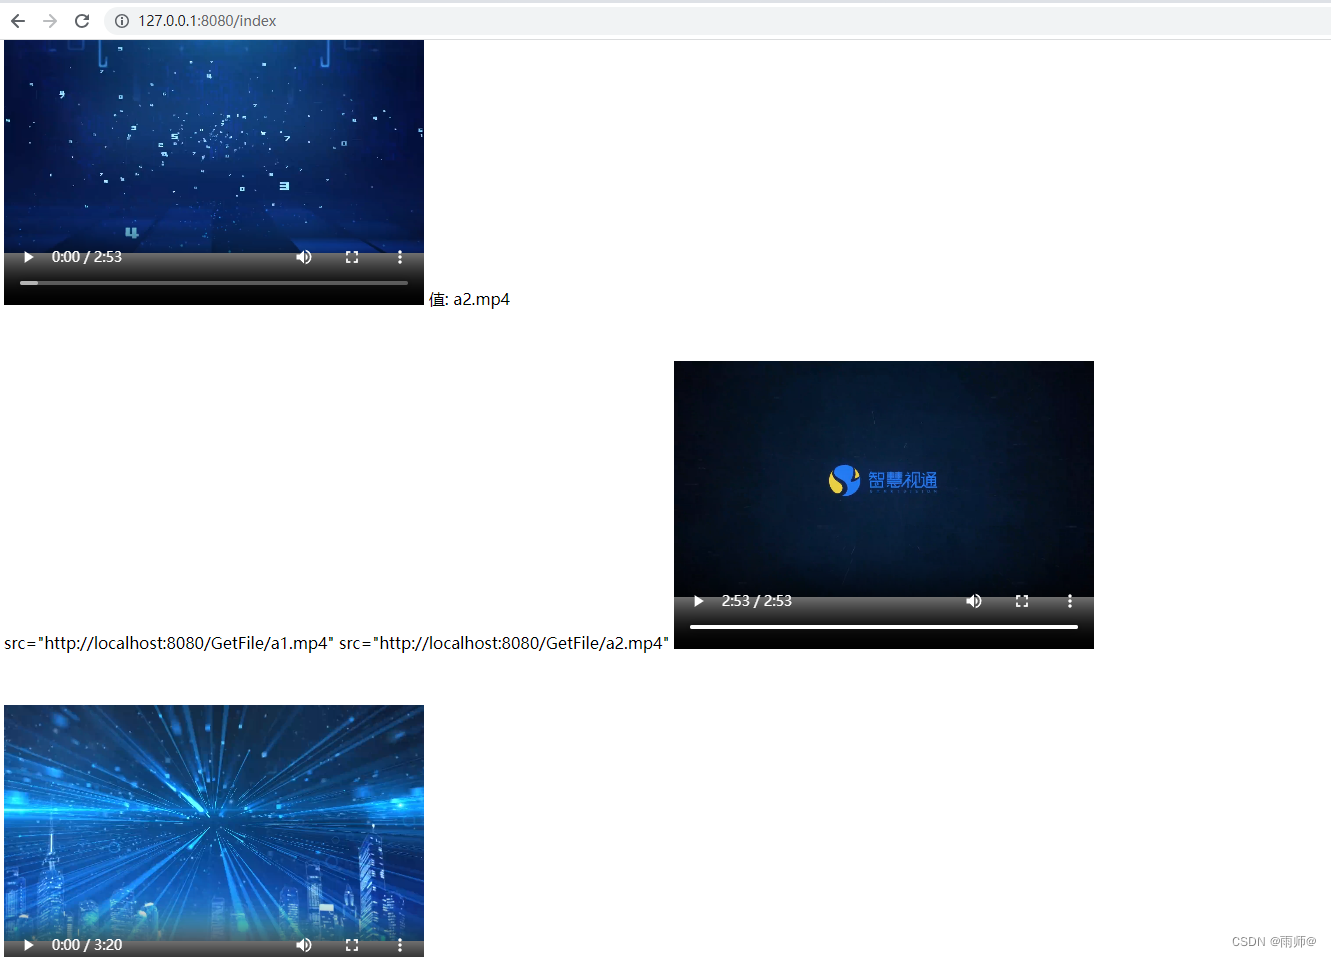1331x957 pixels.
Task: Play the third video at 0:00 / 3:20
Action: tap(29, 945)
